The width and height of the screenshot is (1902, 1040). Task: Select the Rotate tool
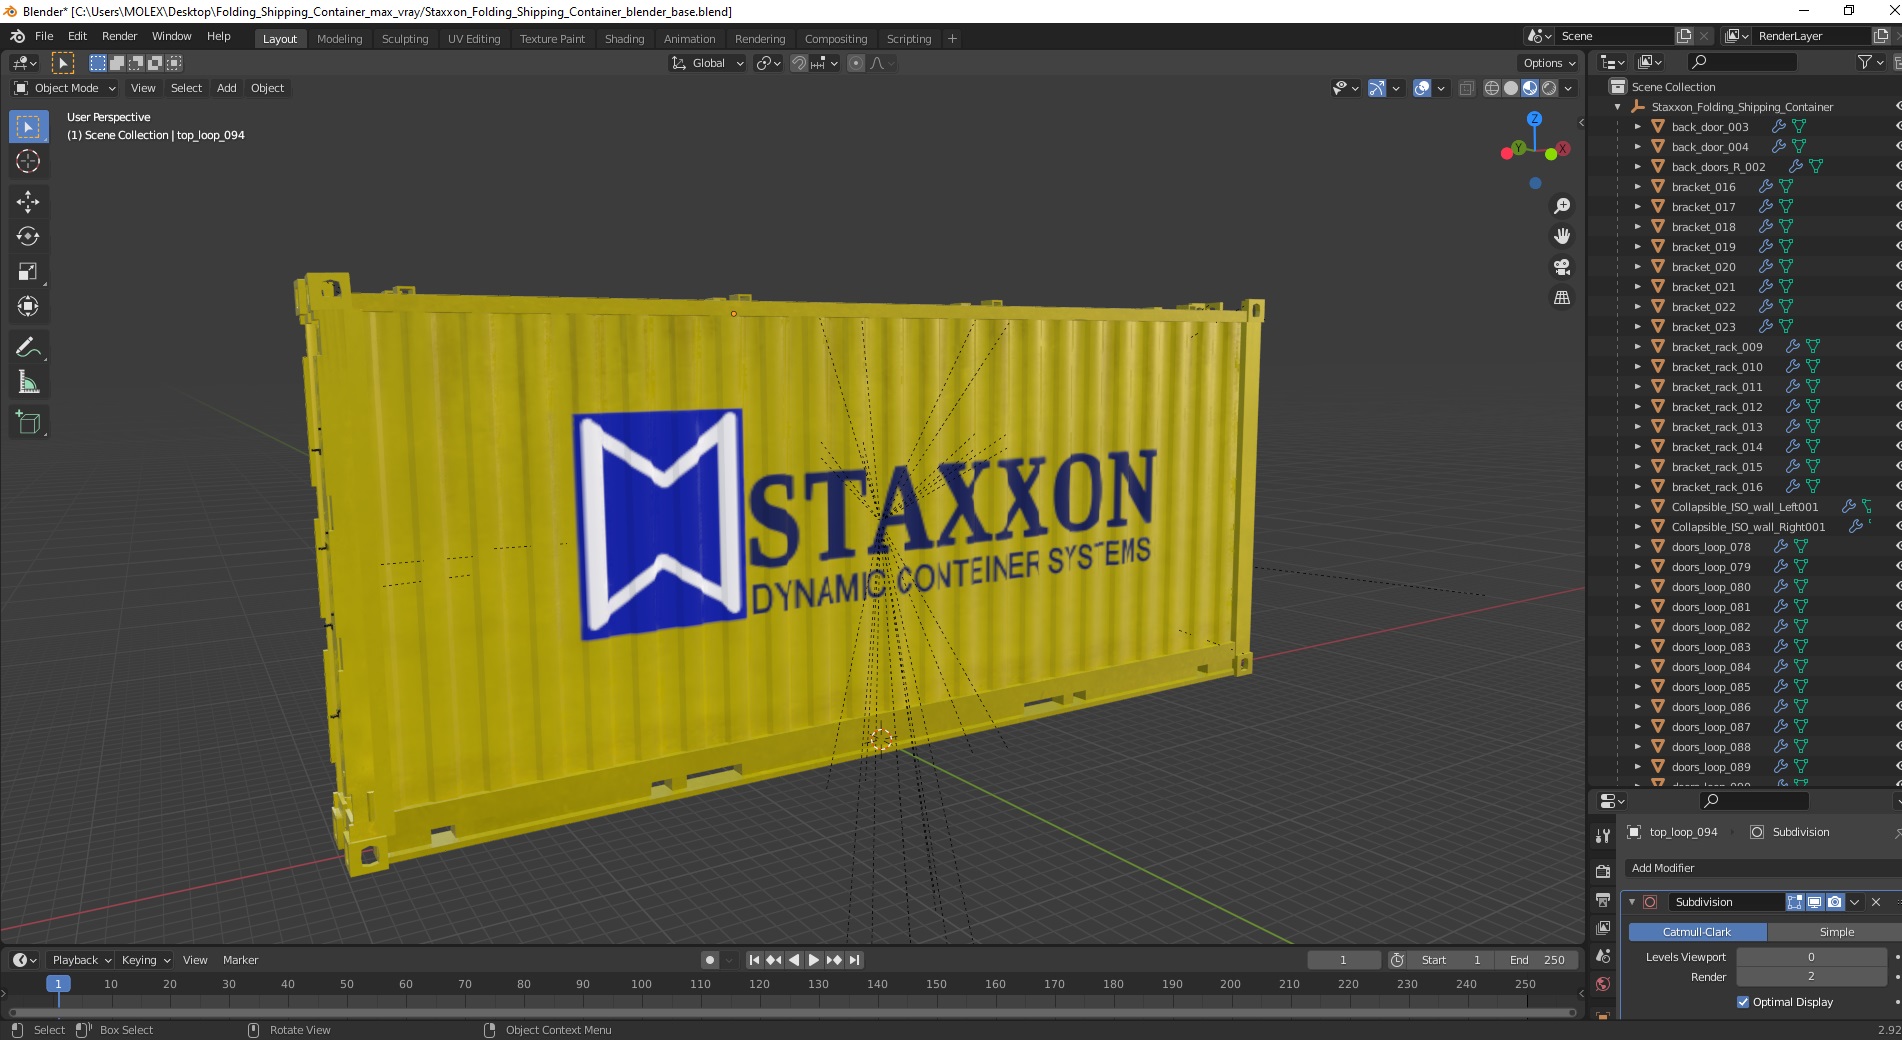[28, 236]
